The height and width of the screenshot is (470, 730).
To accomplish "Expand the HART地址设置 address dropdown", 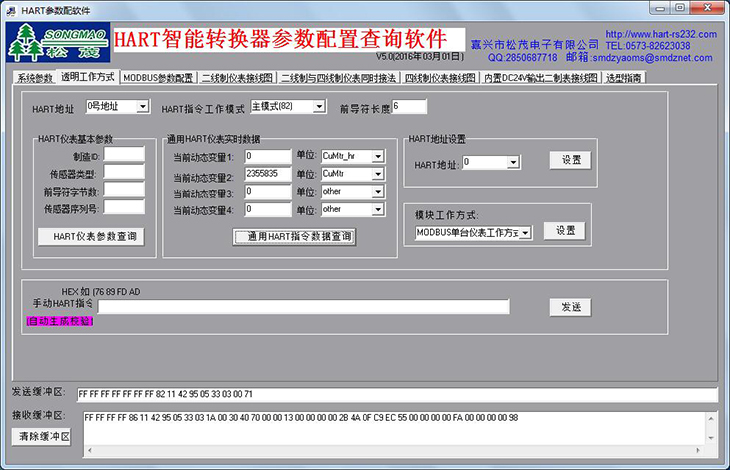I will click(x=513, y=162).
